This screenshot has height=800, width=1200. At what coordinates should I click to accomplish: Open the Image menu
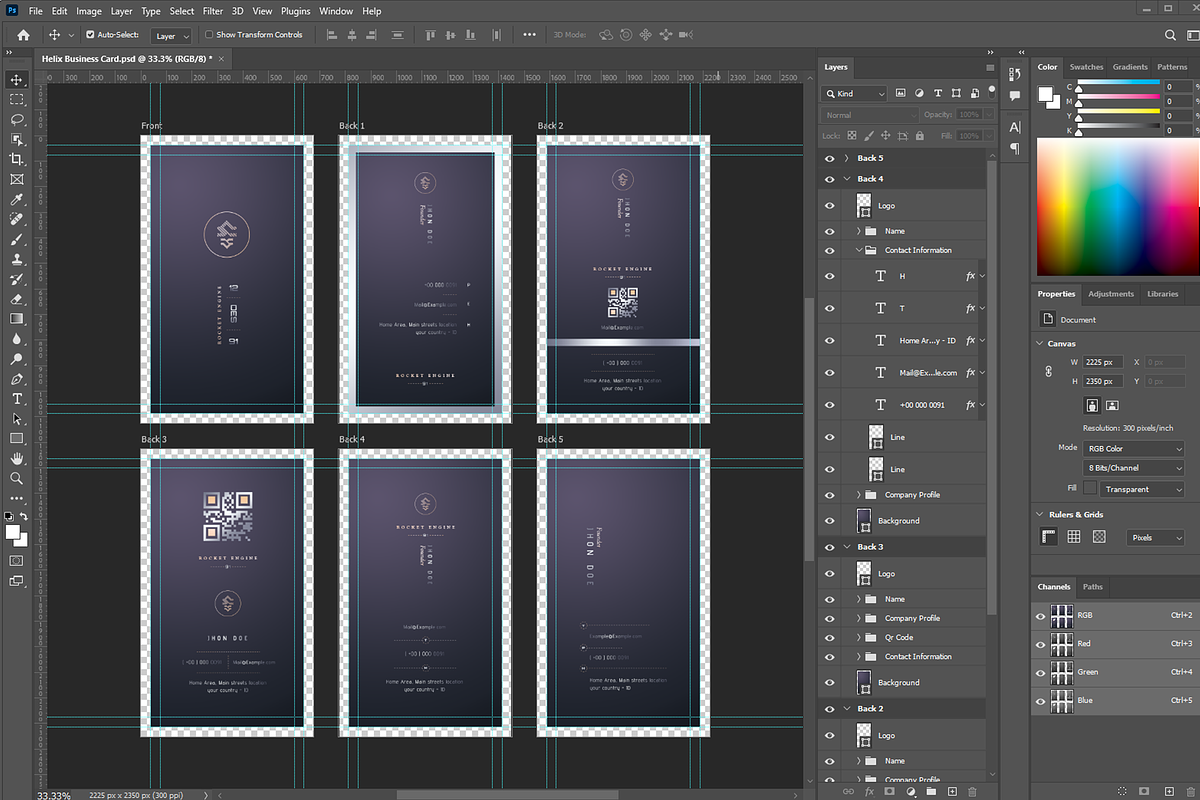[x=89, y=11]
